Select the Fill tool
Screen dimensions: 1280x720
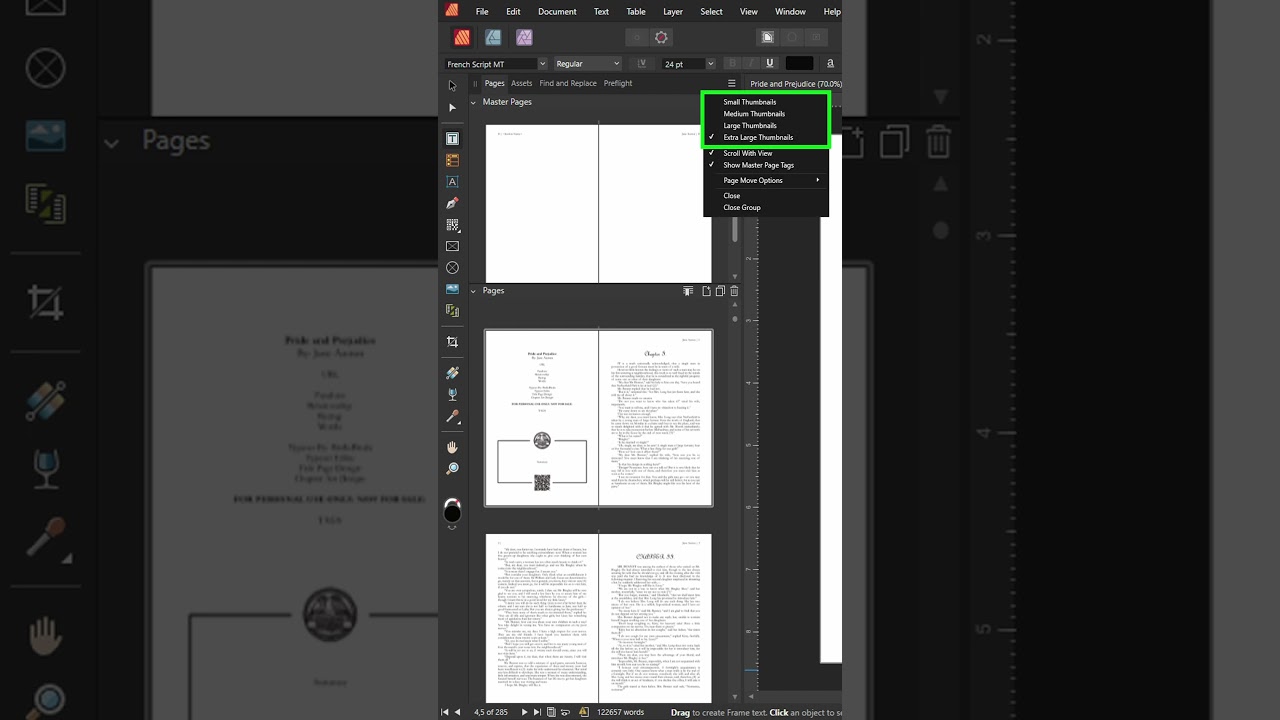pos(452,373)
